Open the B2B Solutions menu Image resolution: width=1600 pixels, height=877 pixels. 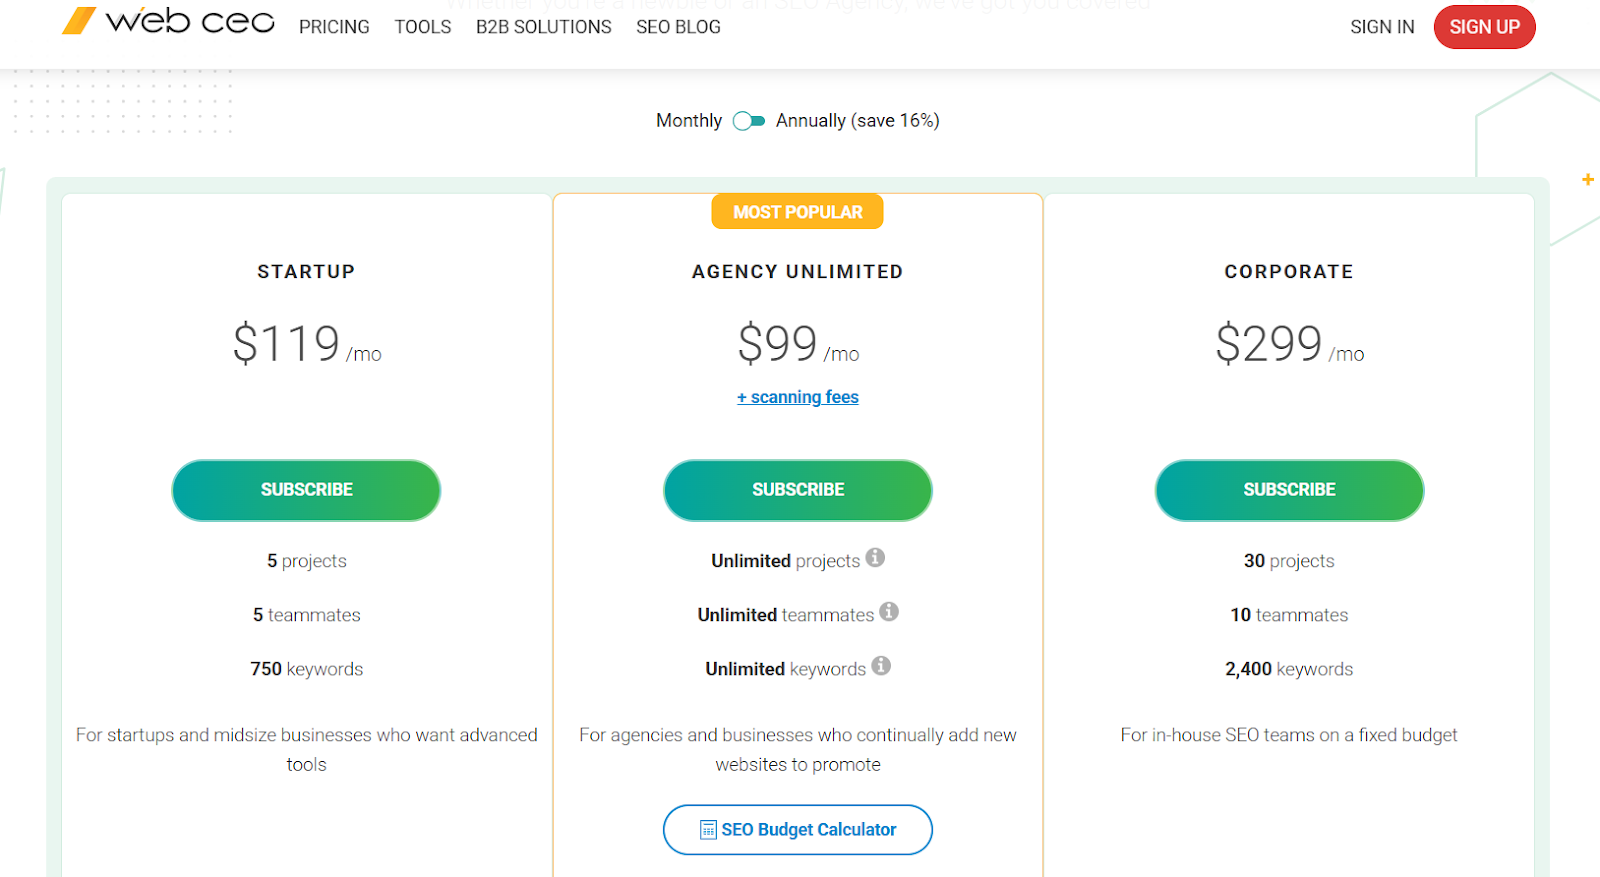[x=543, y=27]
